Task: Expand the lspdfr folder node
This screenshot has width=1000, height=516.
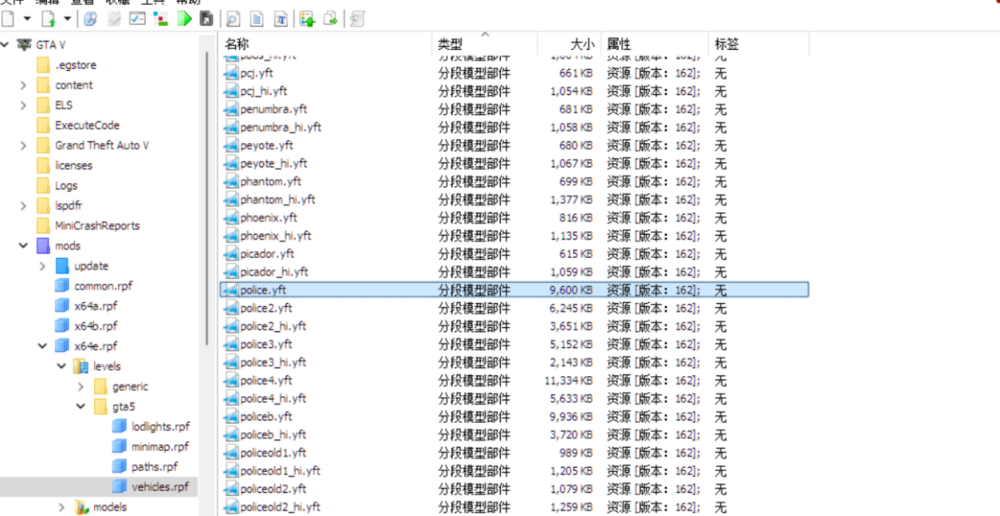Action: click(24, 205)
